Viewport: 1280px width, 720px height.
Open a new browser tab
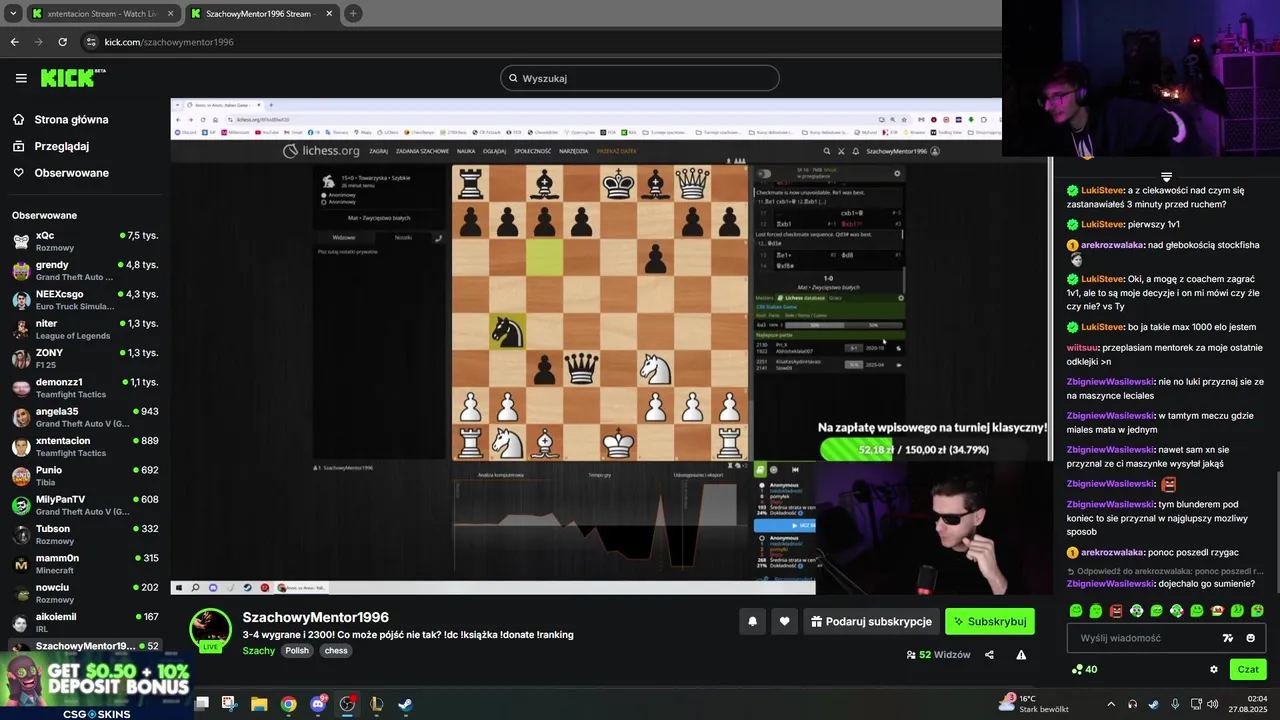[353, 14]
